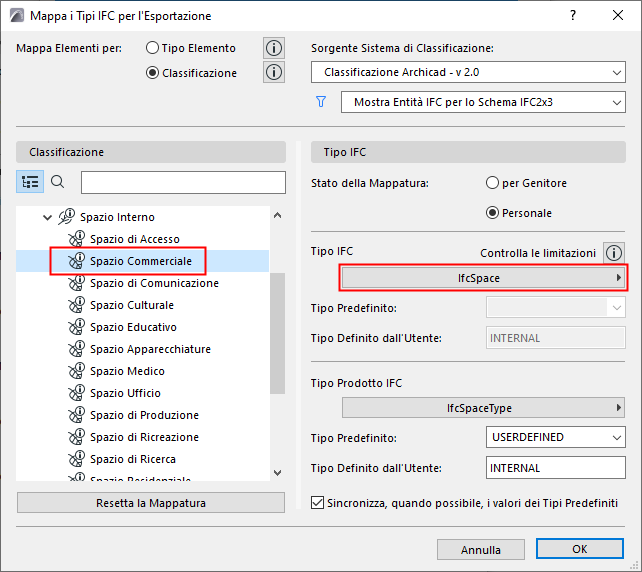
Task: Open the IfcSpaceType product type menu
Action: [x=483, y=408]
